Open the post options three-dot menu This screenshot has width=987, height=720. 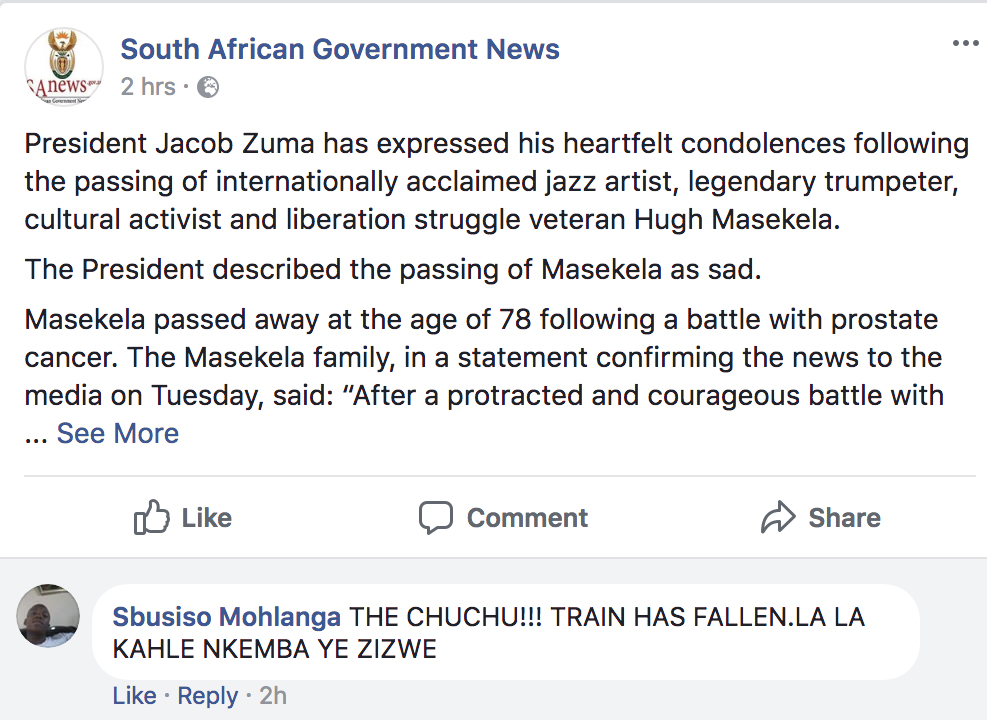click(966, 43)
